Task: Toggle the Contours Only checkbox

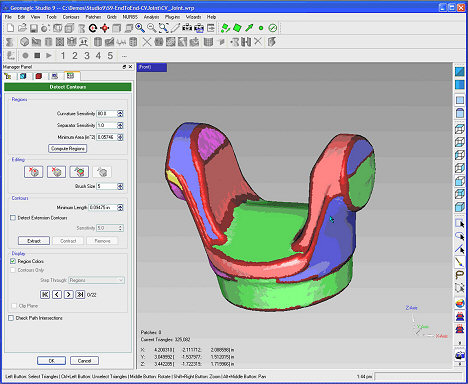Action: pyautogui.click(x=13, y=270)
